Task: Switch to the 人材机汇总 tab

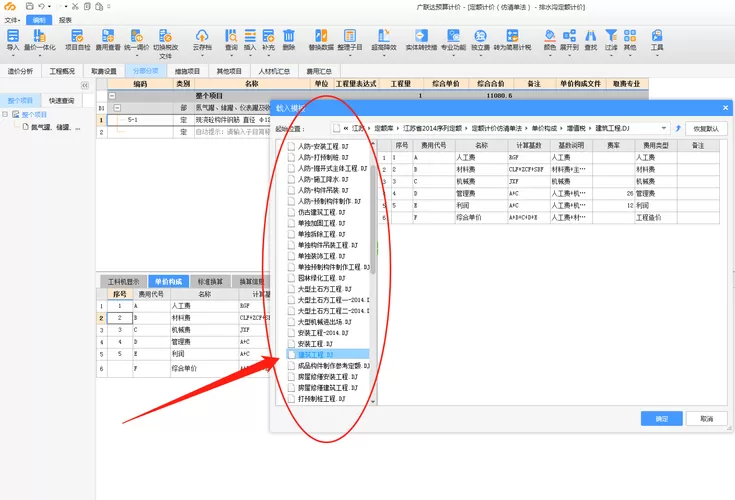Action: pyautogui.click(x=274, y=71)
